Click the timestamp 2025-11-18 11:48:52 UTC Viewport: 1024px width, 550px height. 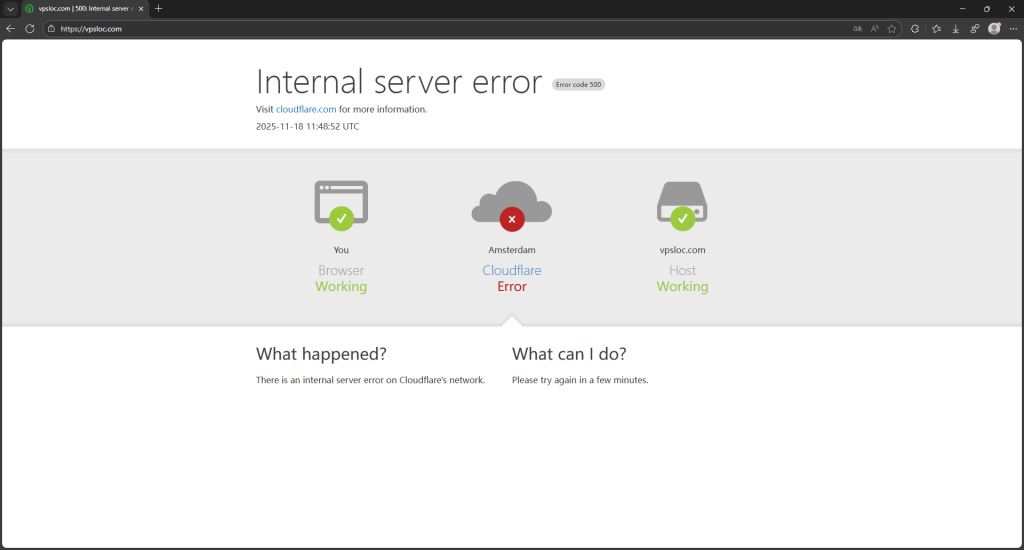pyautogui.click(x=308, y=127)
